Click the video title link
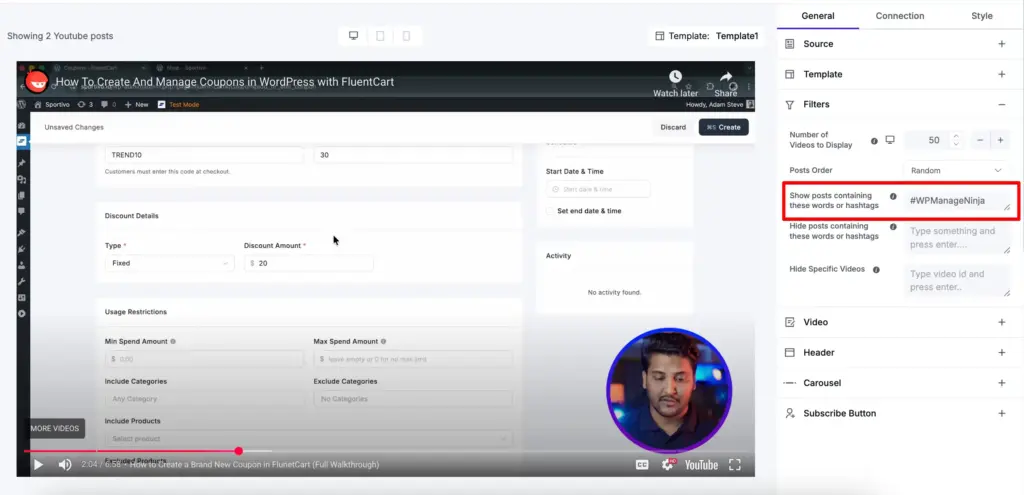This screenshot has height=495, width=1024. tap(225, 82)
